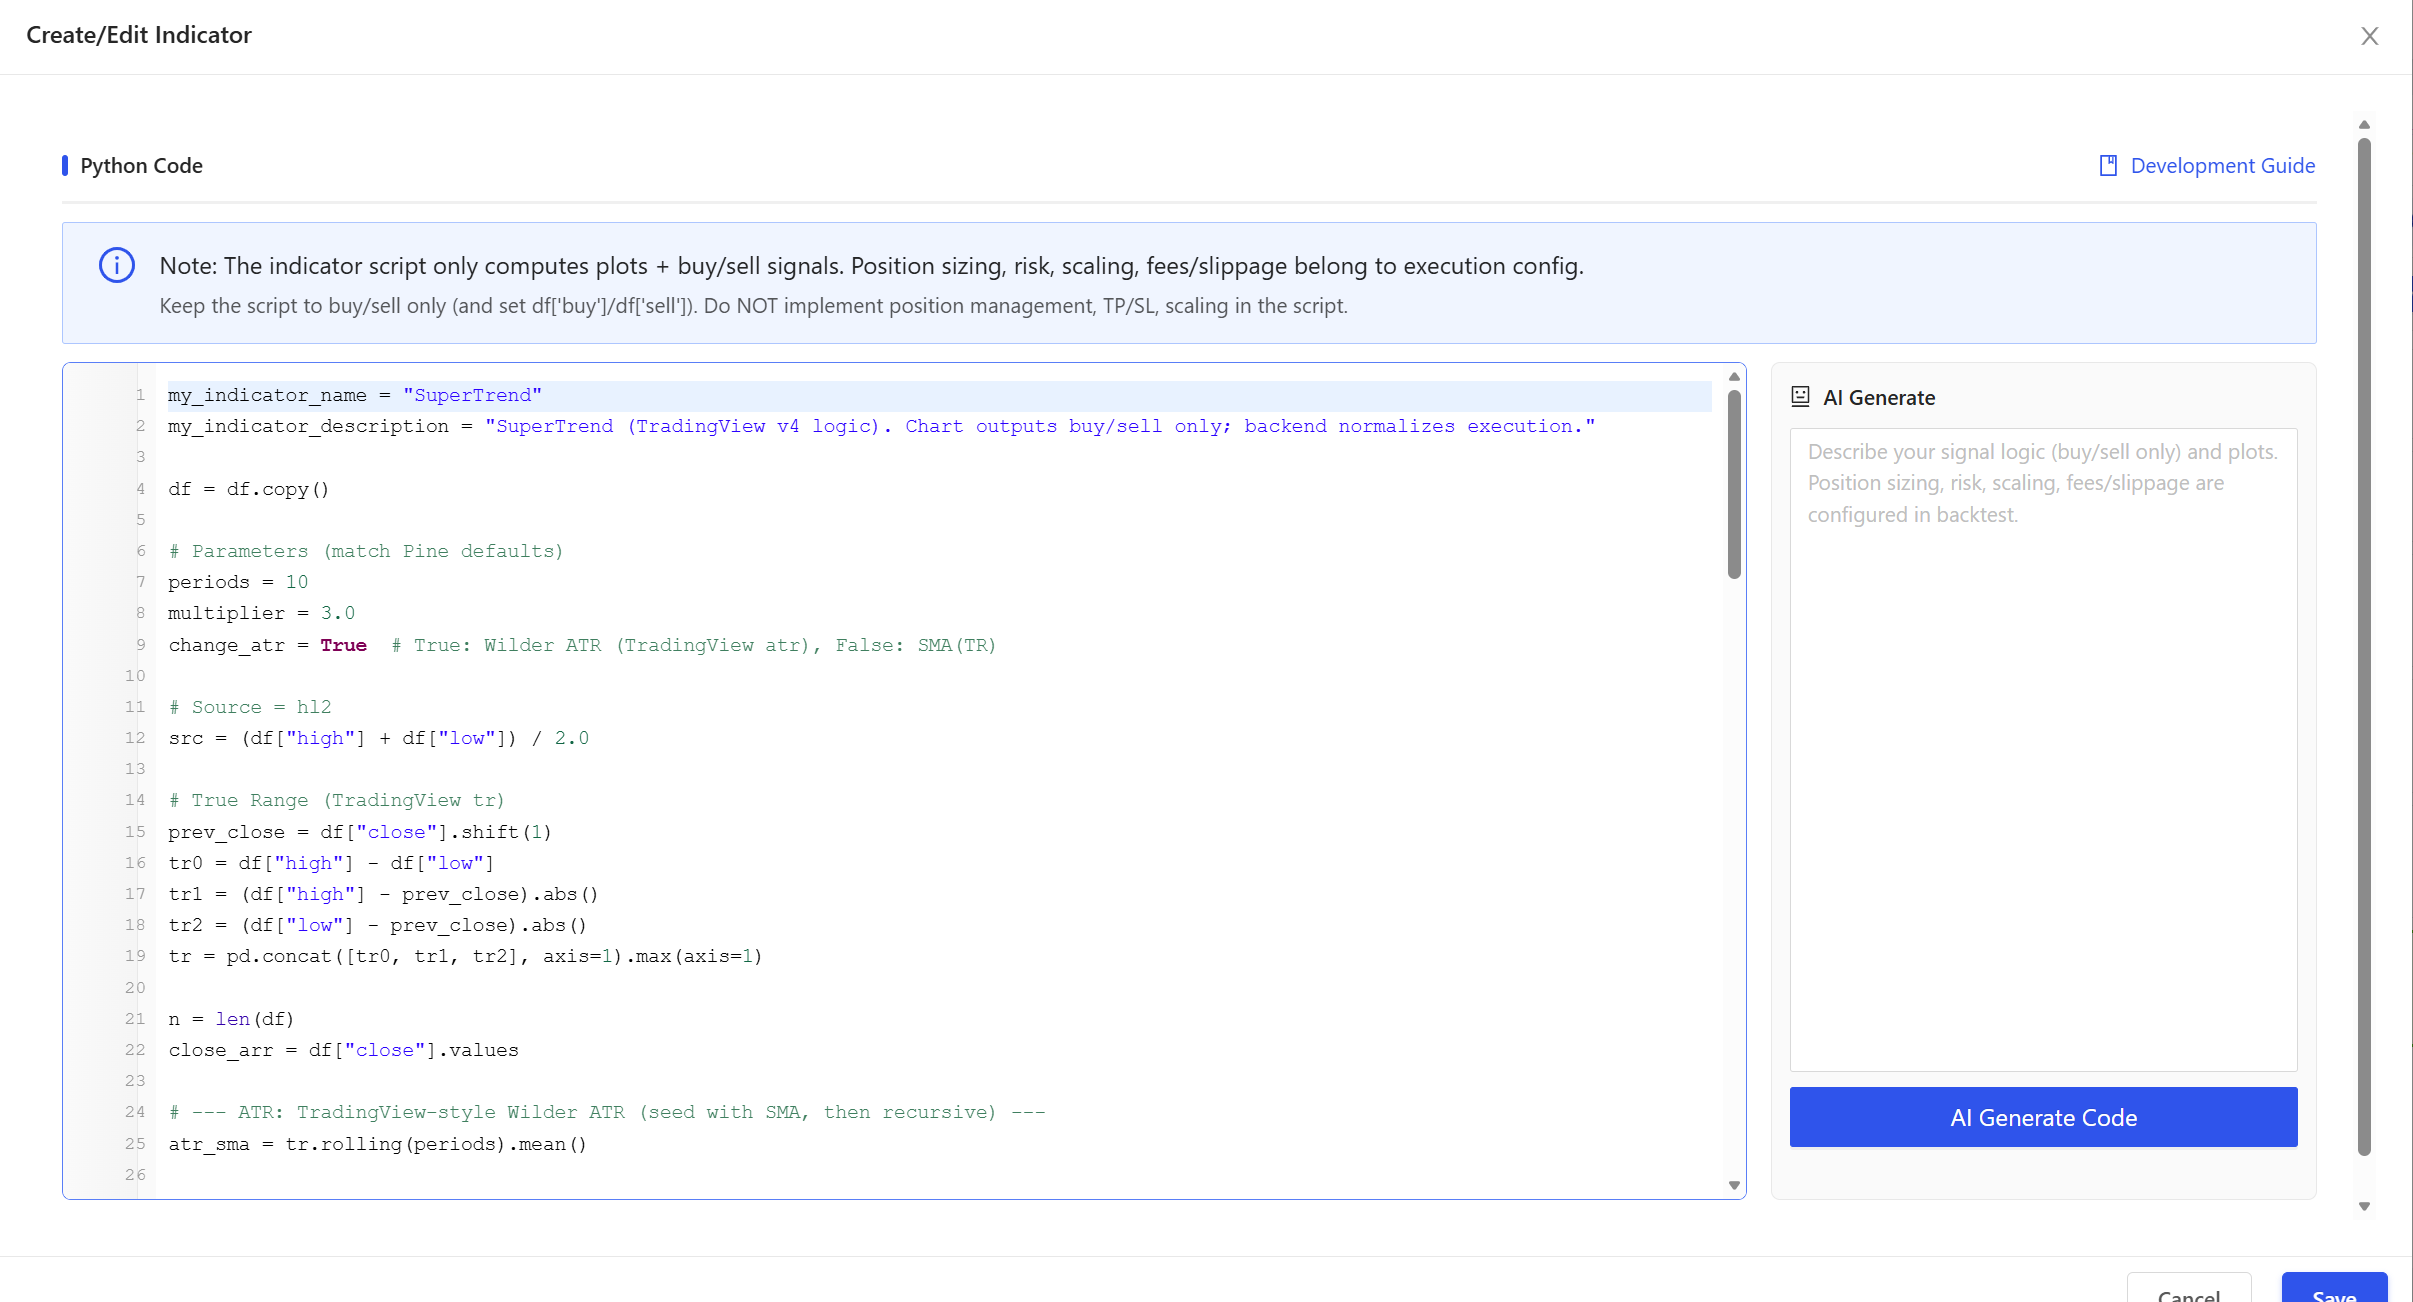Click line number 12 in the editor gutter

point(136,738)
